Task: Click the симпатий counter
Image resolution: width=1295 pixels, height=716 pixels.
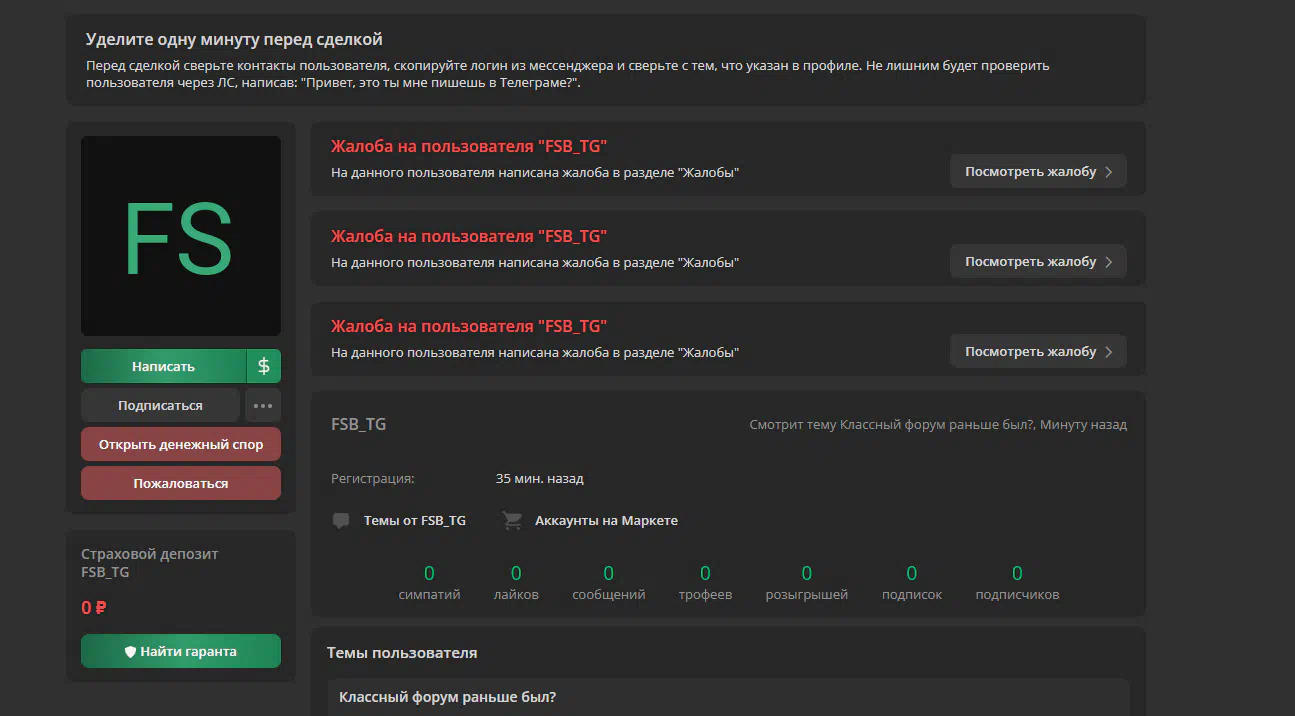Action: [429, 583]
